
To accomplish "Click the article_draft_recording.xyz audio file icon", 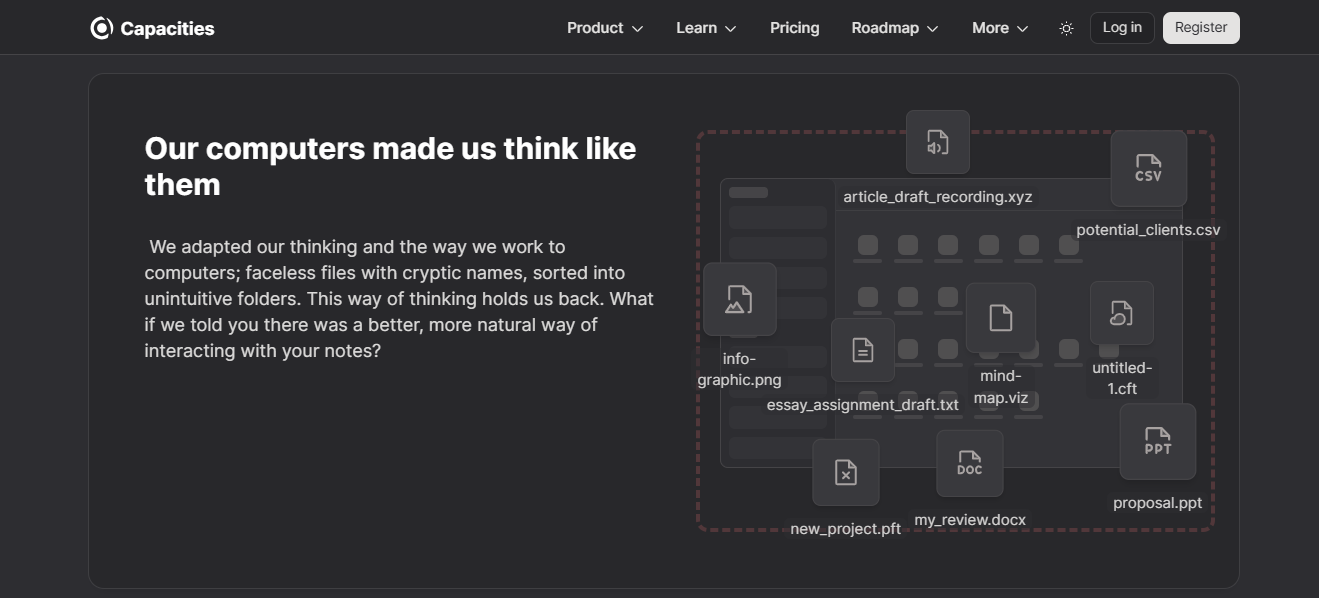I will 937,142.
